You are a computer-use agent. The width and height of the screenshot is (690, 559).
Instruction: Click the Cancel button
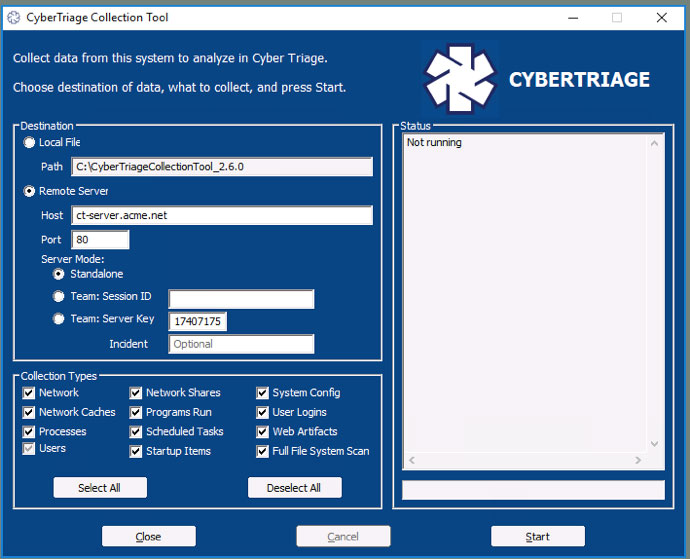click(x=343, y=537)
